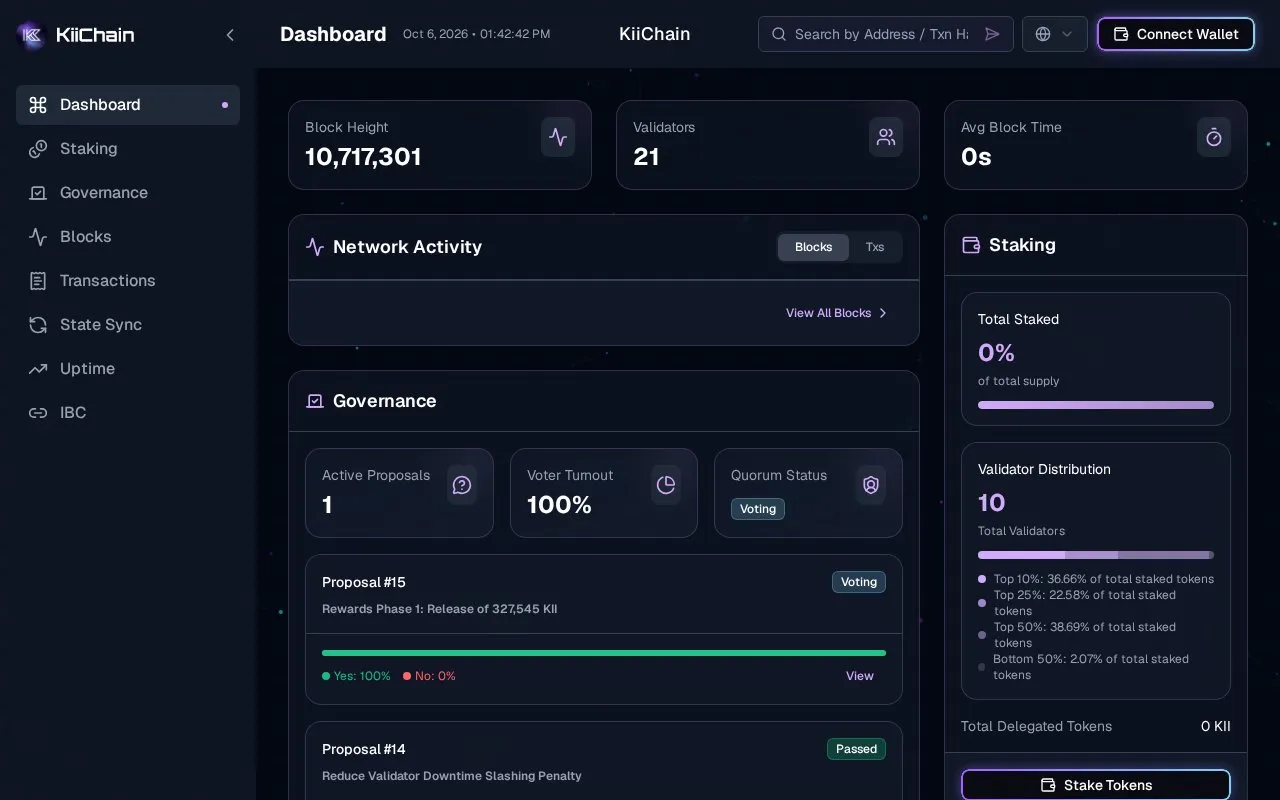Viewport: 1280px width, 800px height.
Task: Click the Avg Block Time stopwatch icon
Action: point(1214,137)
